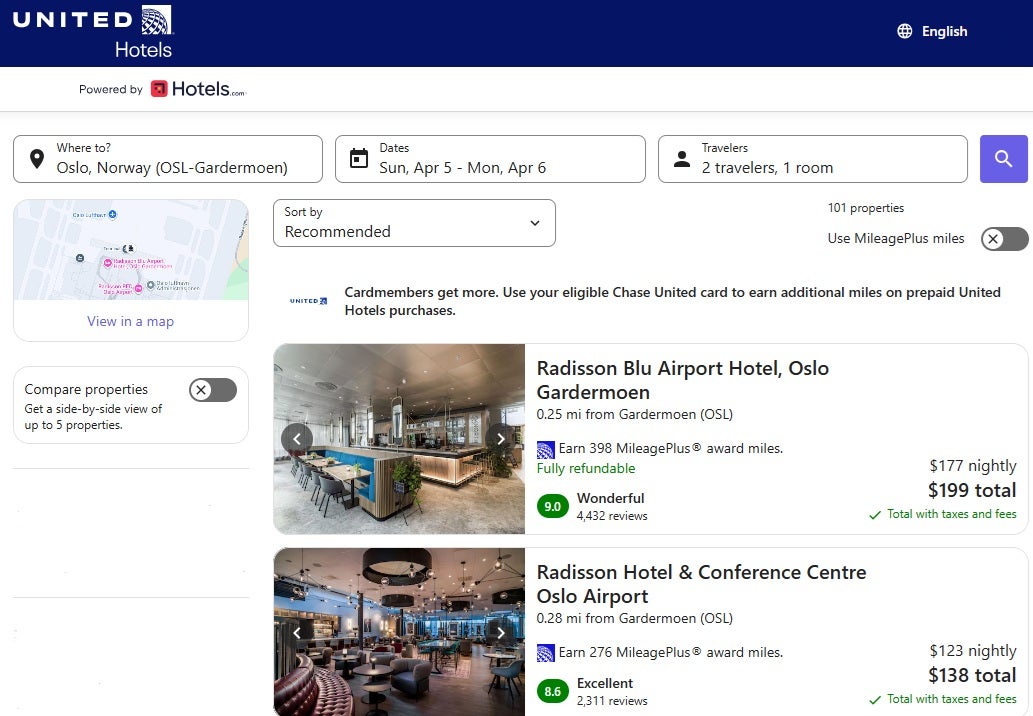Viewport: 1033px width, 716px height.
Task: Advance Radisson Blu photos with right carousel arrow
Action: point(500,438)
